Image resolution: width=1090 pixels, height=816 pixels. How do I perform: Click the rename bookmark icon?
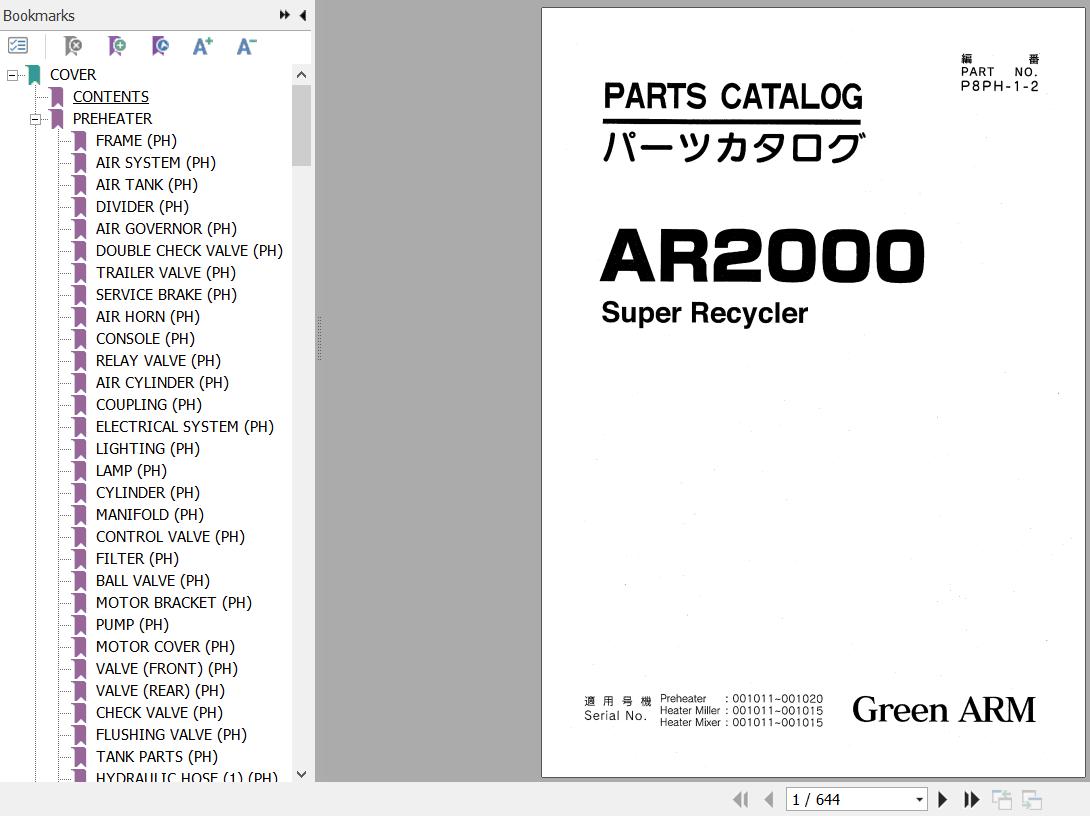(x=160, y=46)
